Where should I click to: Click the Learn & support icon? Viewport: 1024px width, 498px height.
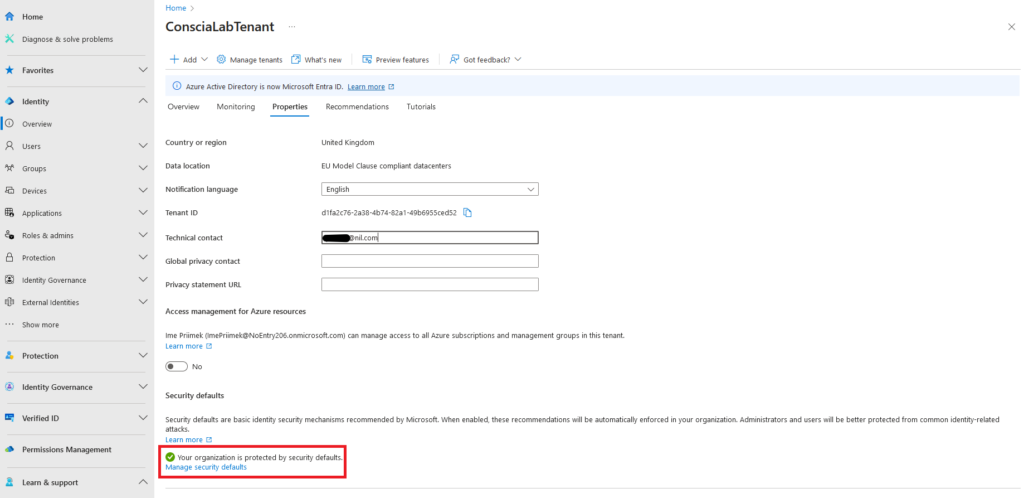click(9, 482)
